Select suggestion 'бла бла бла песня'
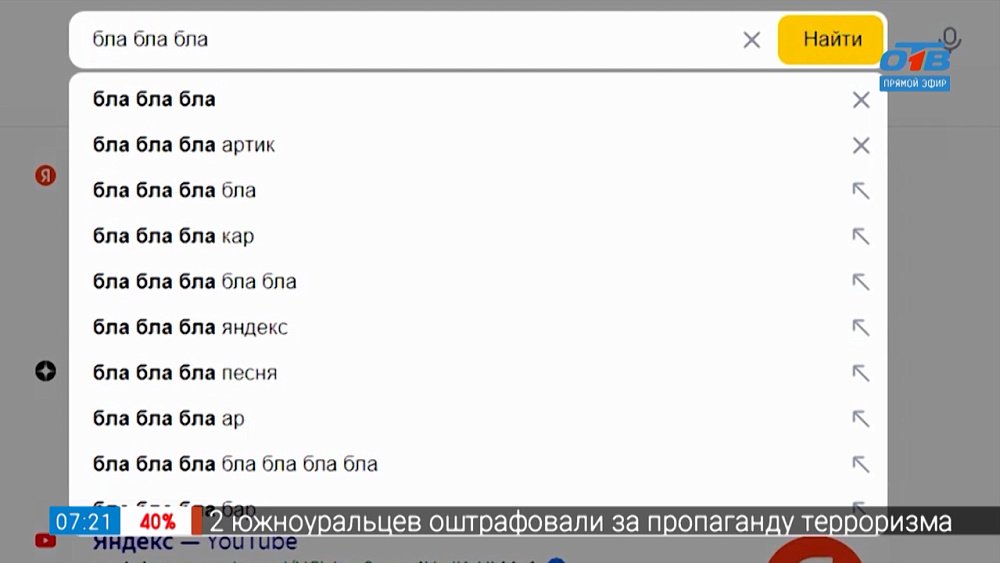 (477, 372)
